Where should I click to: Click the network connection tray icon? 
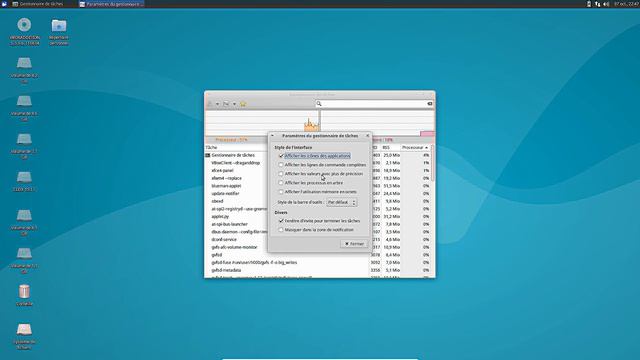[598, 4]
